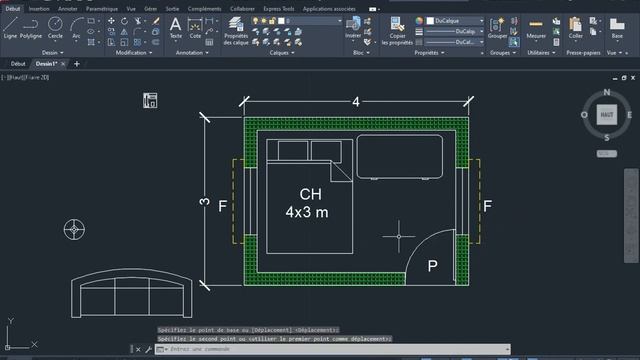Screen dimensions: 640x360
Task: Activate the Rotation tool
Action: [x=124, y=21]
